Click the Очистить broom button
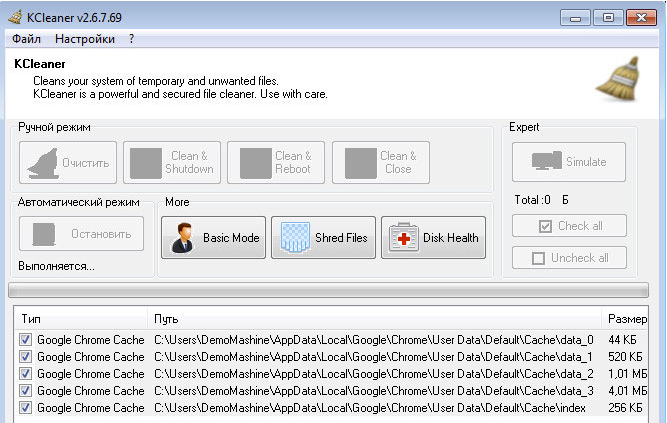This screenshot has width=667, height=423. [x=68, y=162]
